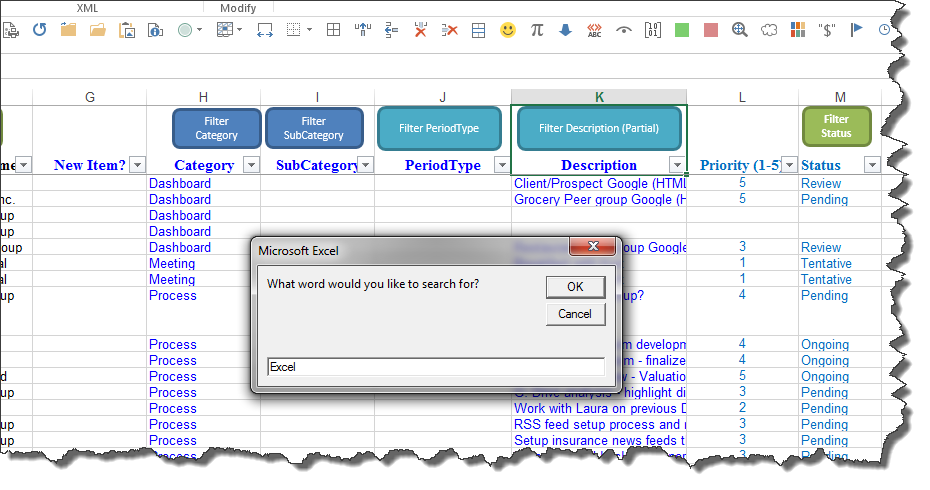Click the grid table selection icon
930x490 pixels.
click(225, 30)
